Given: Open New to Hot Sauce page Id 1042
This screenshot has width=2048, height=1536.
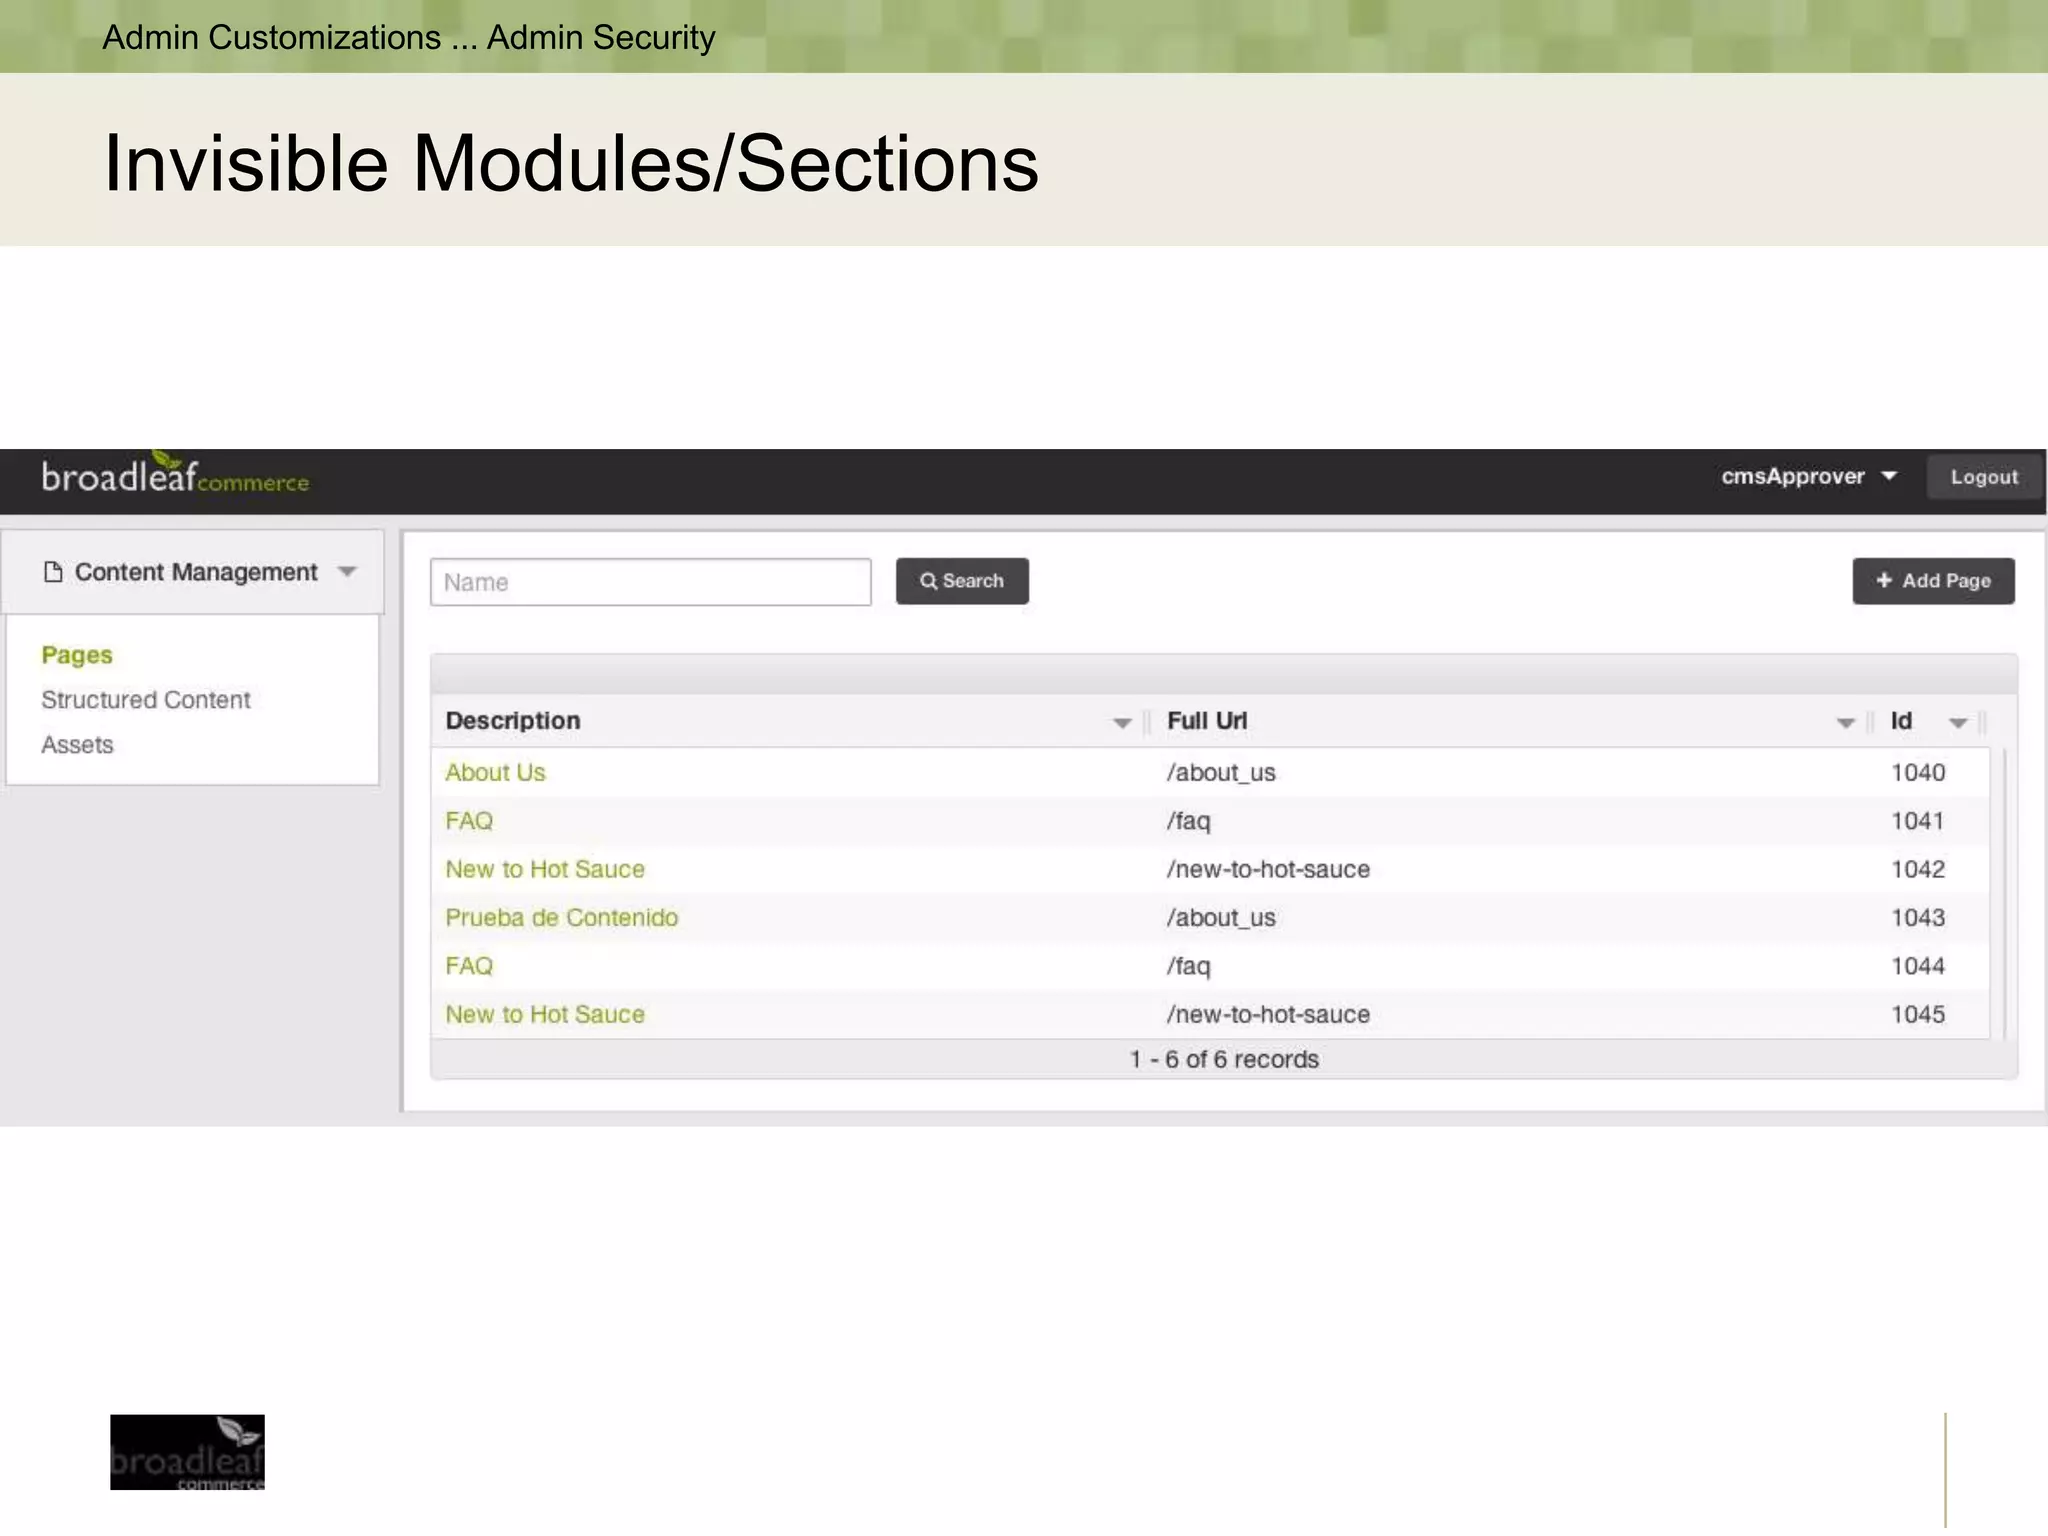Looking at the screenshot, I should point(545,869).
